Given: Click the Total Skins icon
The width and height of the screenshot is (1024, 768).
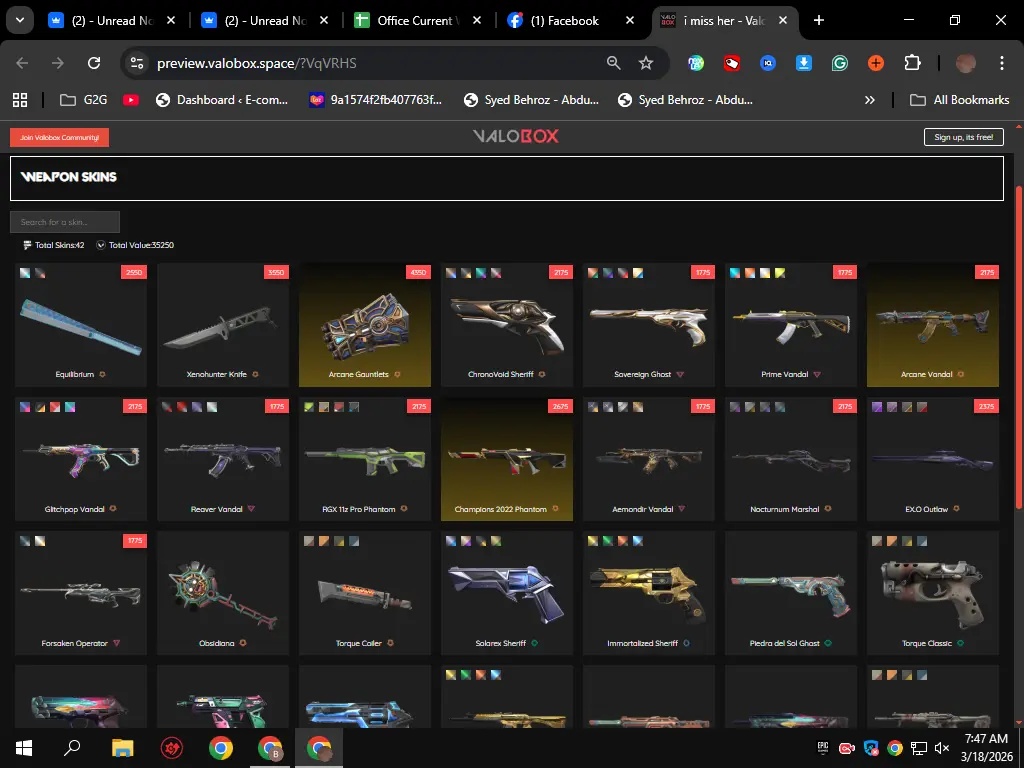Looking at the screenshot, I should [27, 245].
